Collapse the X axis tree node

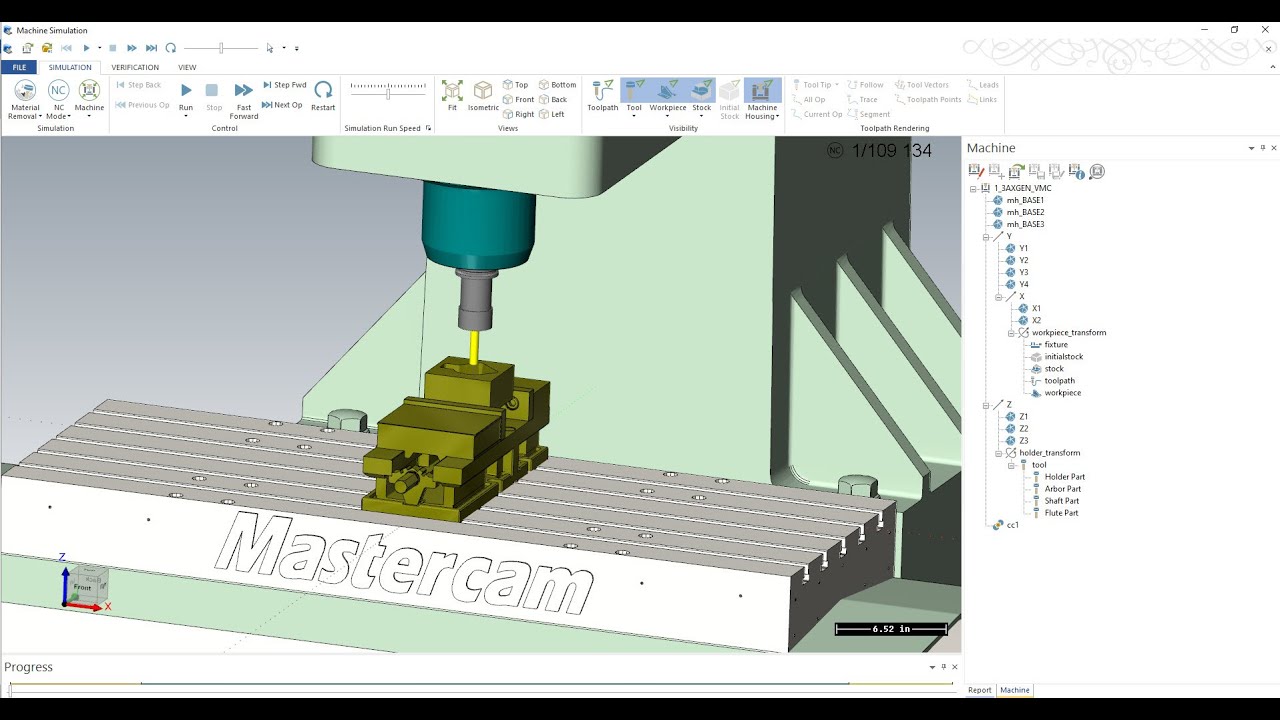[x=998, y=296]
